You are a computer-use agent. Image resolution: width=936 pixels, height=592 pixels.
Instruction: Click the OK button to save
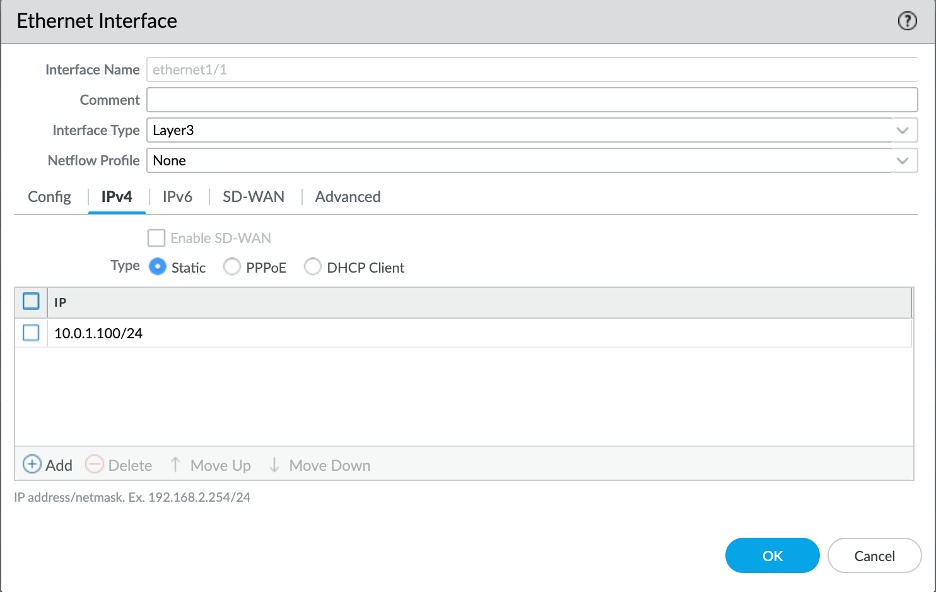772,555
